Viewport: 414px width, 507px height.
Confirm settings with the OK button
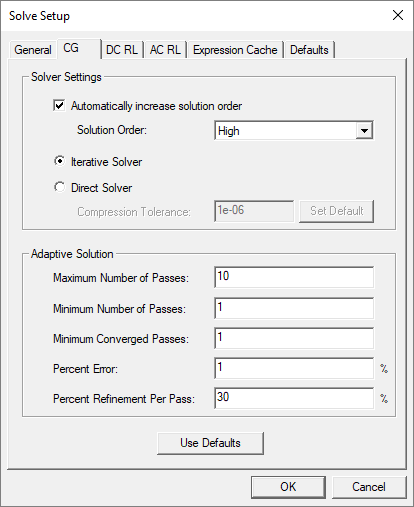(x=288, y=487)
